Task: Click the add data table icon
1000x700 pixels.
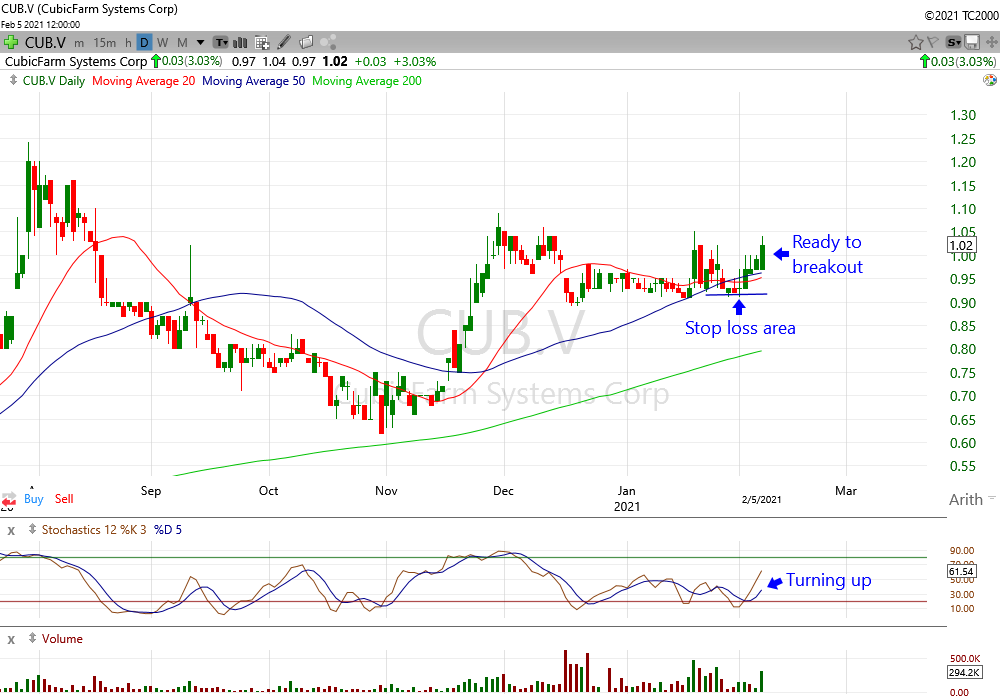Action: click(262, 43)
